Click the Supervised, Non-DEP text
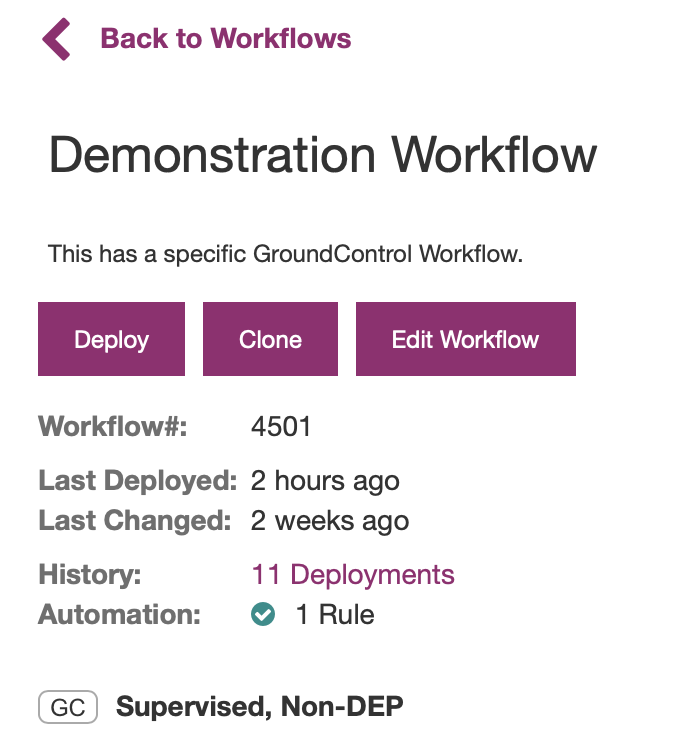Image resolution: width=686 pixels, height=748 pixels. [x=260, y=708]
